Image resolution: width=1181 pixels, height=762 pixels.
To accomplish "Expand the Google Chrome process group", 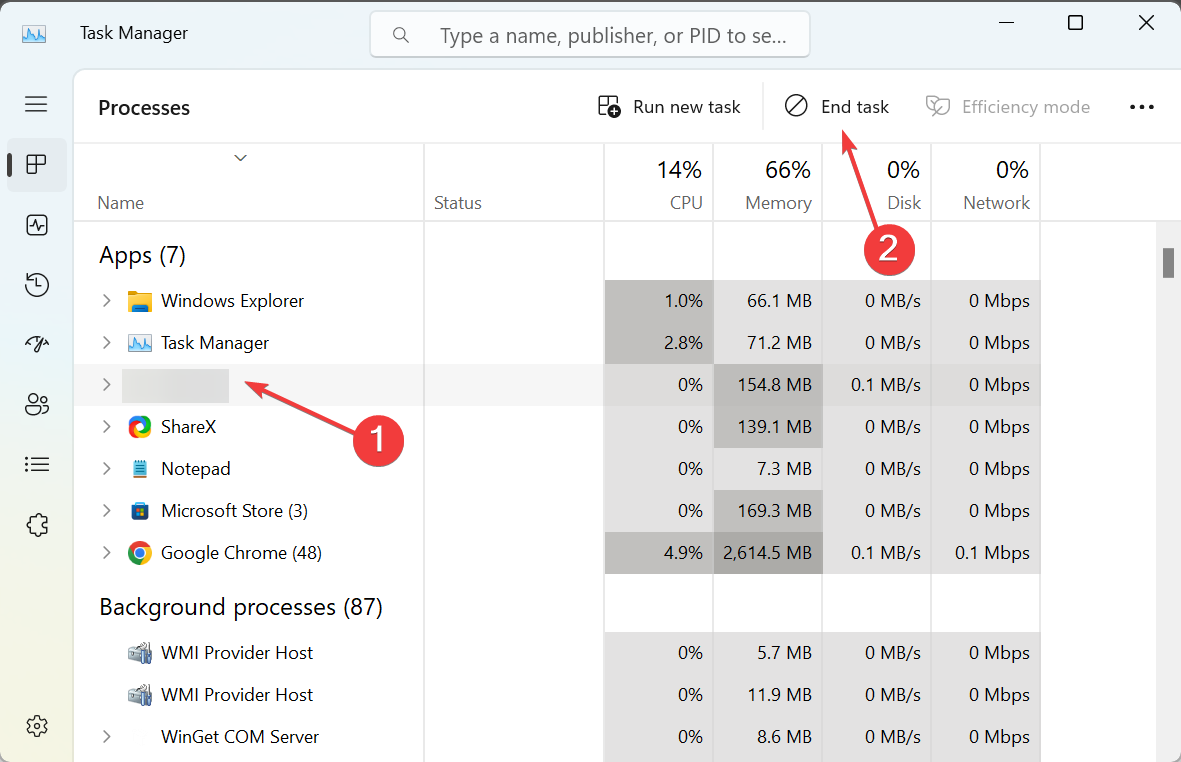I will click(106, 553).
